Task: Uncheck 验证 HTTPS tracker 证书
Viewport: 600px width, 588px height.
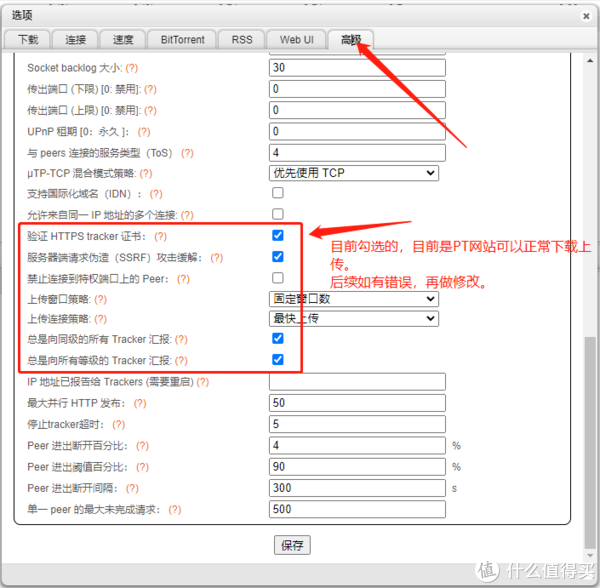Action: [x=278, y=235]
